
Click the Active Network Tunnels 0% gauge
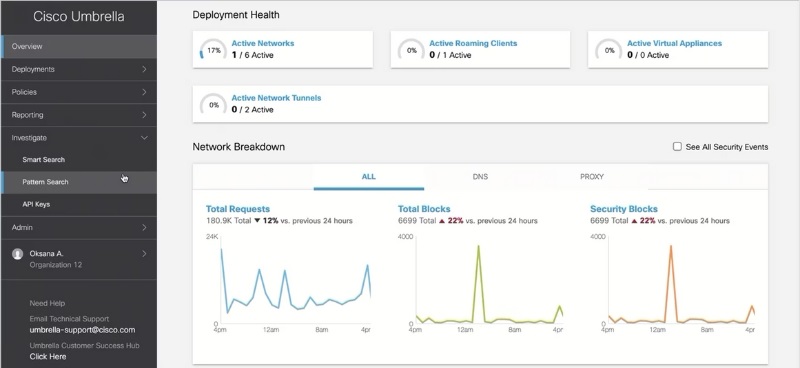pos(213,105)
